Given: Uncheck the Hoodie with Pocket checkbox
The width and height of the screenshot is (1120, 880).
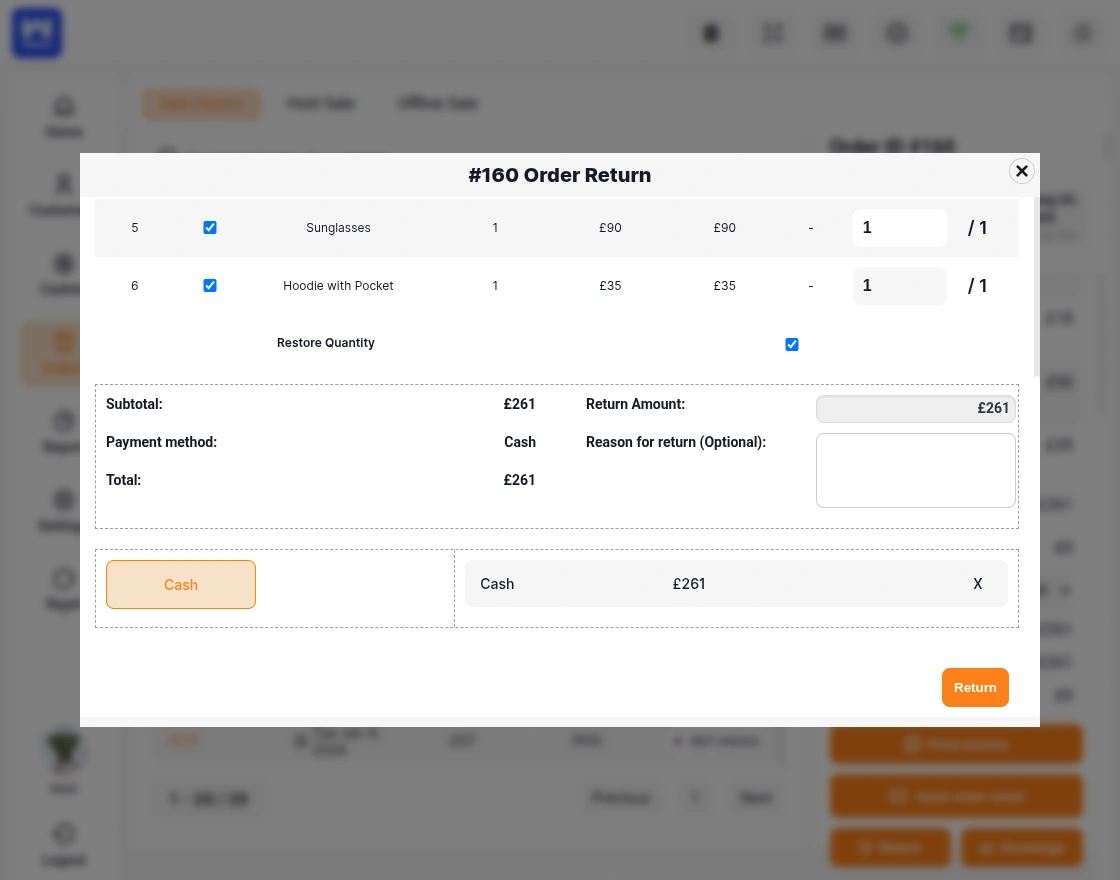Looking at the screenshot, I should (210, 285).
